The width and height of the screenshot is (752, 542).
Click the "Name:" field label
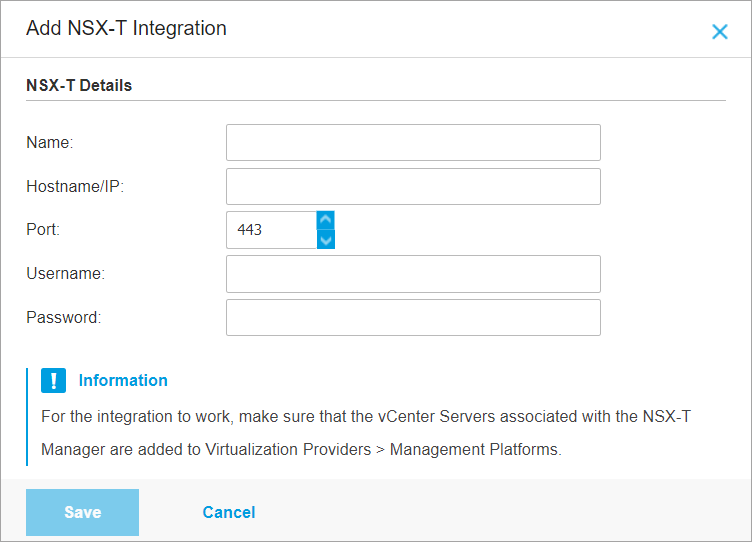point(50,143)
